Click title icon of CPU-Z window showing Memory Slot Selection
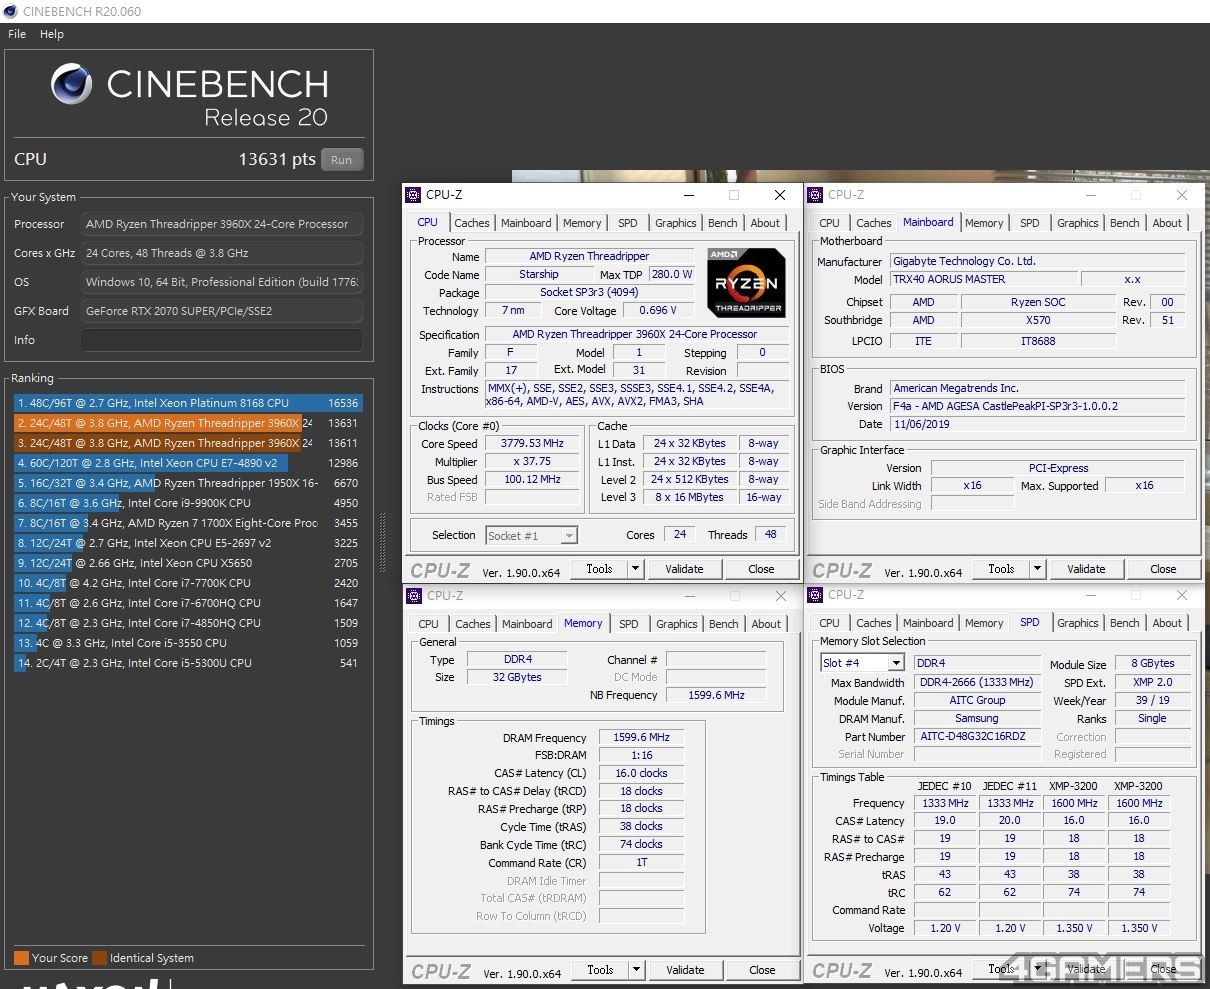Screen dimensions: 1210x989 [816, 595]
